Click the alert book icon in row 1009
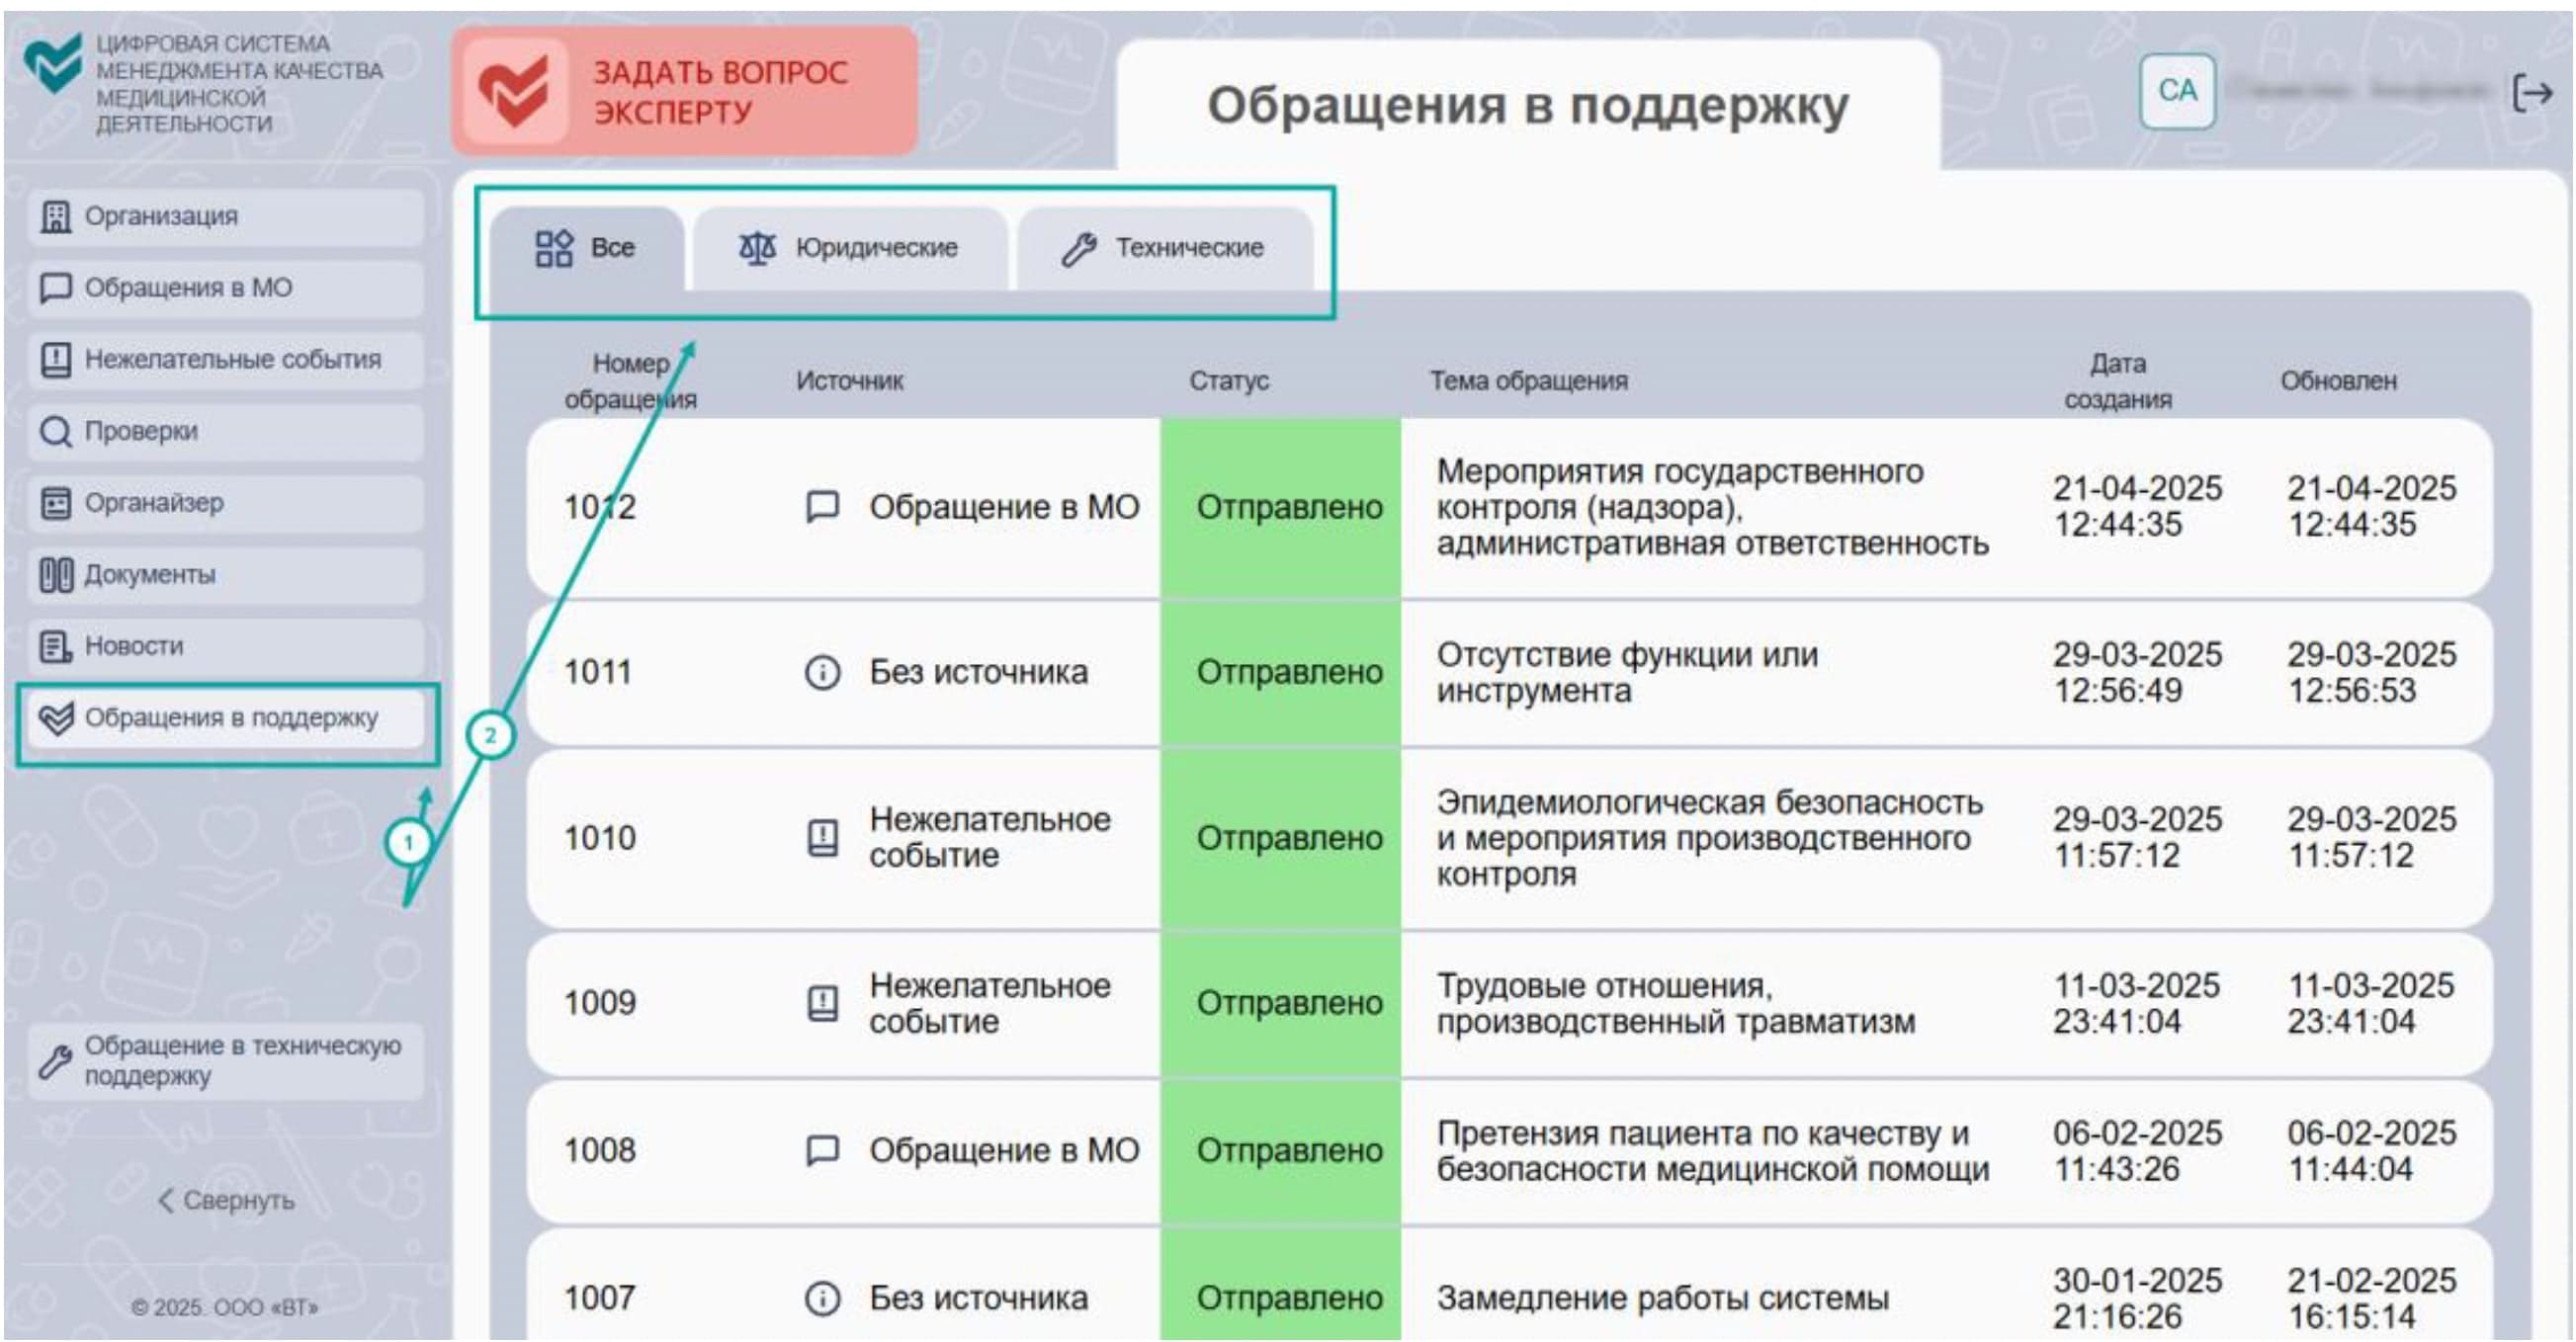The height and width of the screenshot is (1342, 2576). [822, 1003]
